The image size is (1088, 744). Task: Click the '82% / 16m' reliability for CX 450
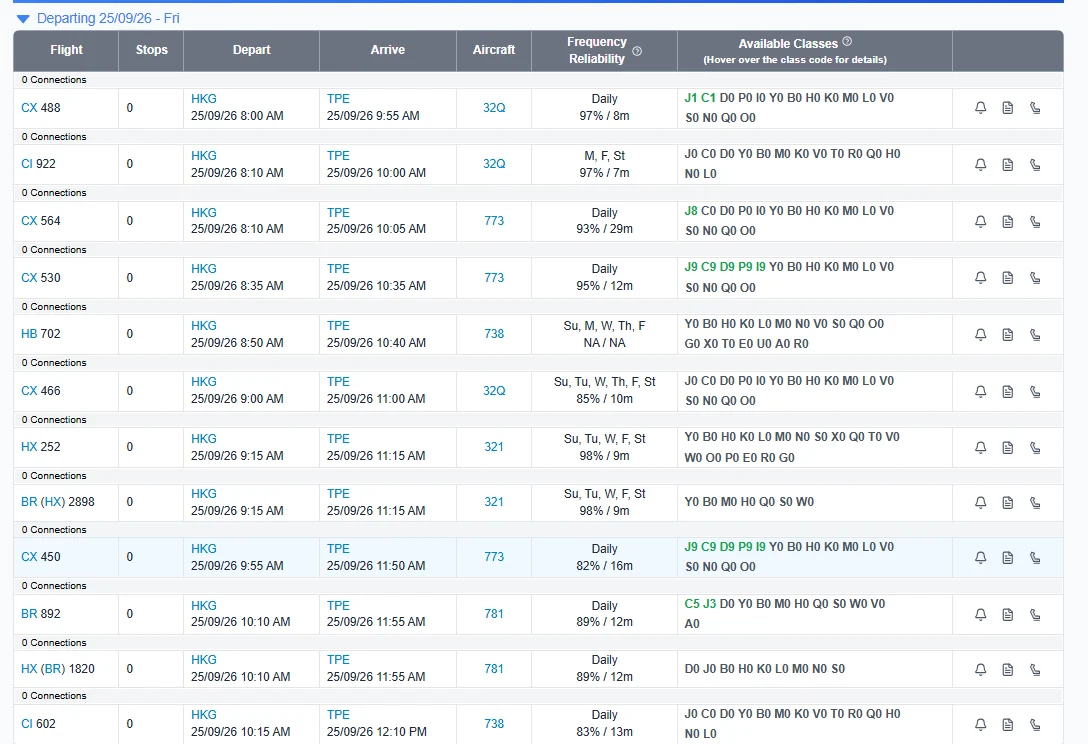(604, 566)
